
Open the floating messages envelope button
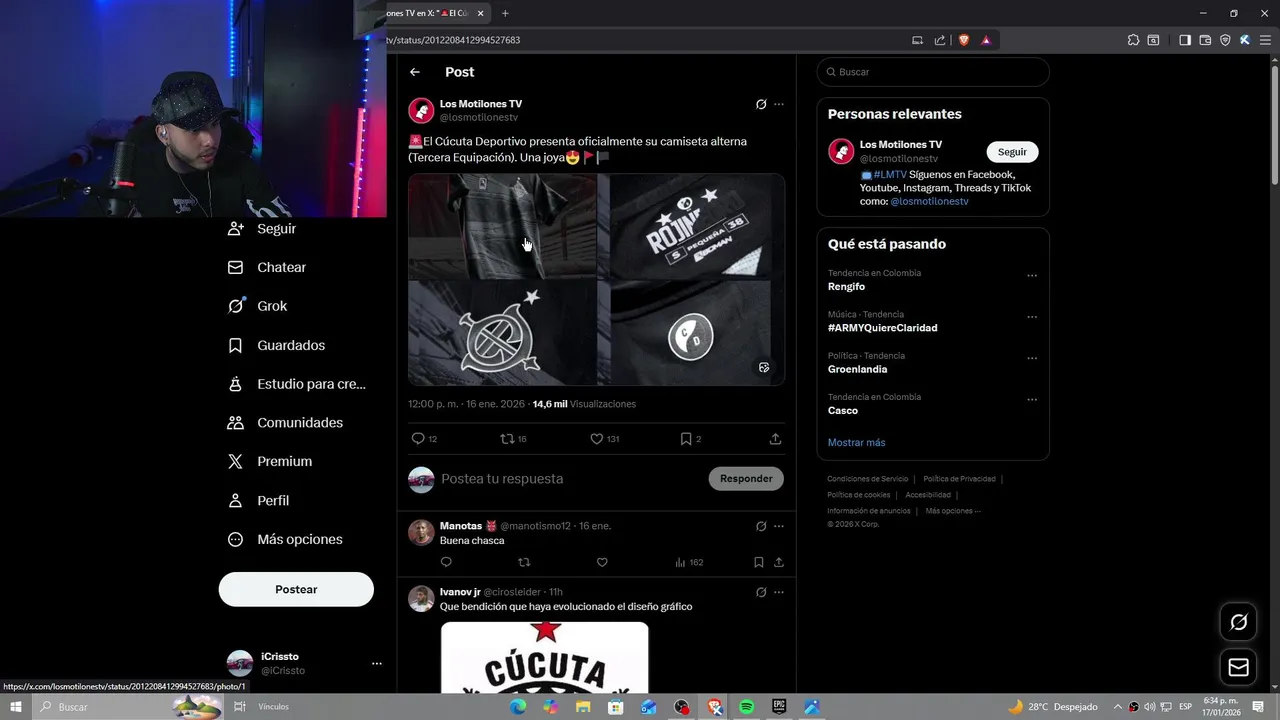(x=1238, y=667)
